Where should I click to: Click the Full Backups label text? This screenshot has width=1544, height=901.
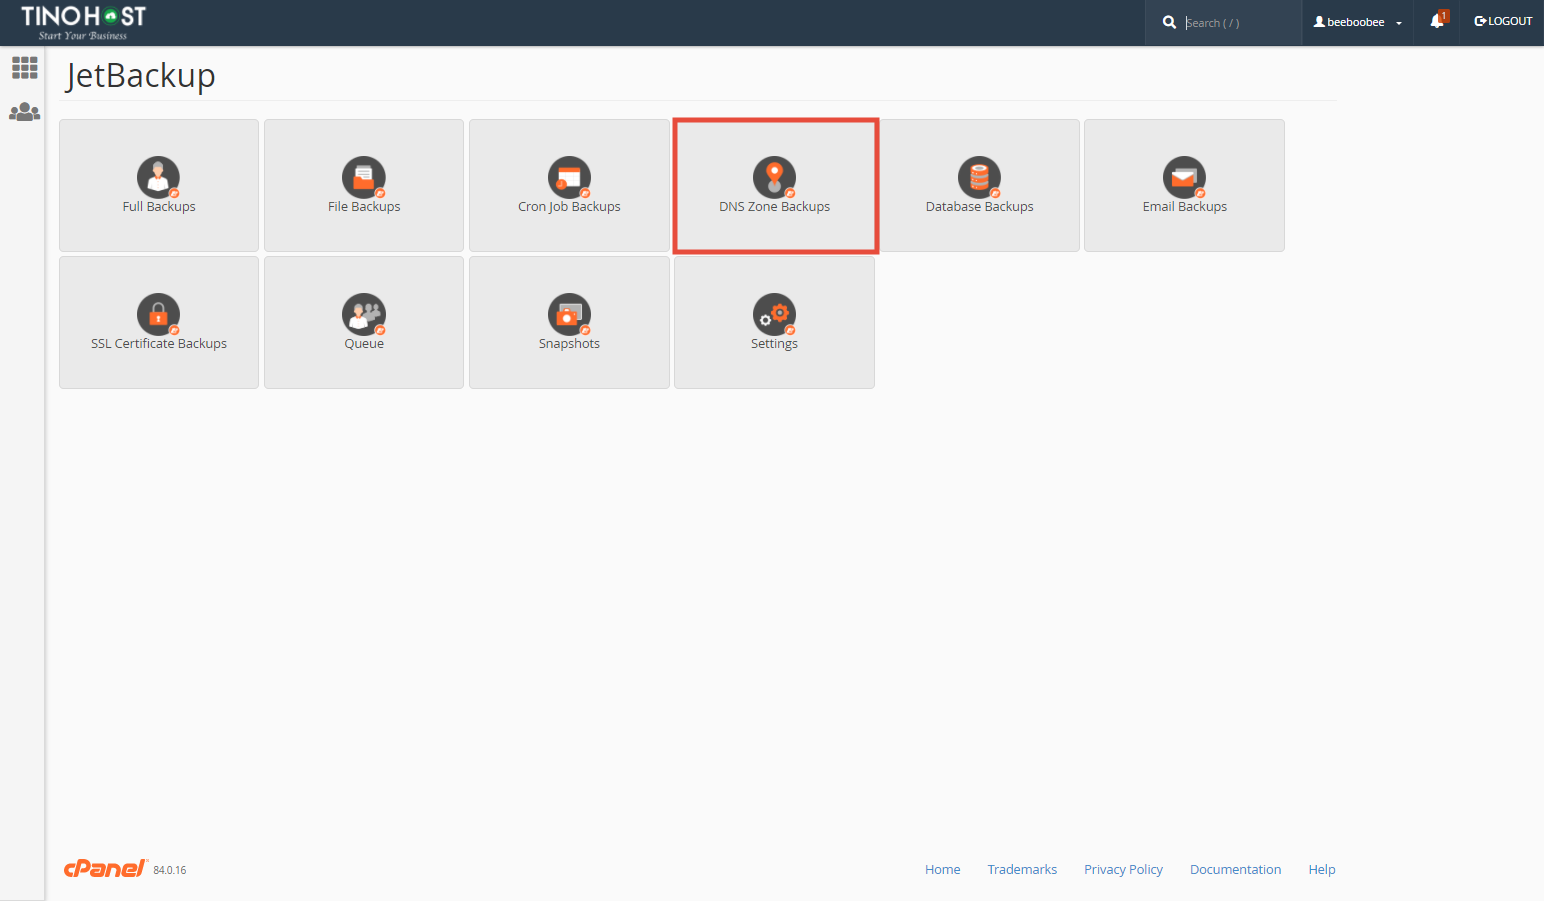point(159,207)
